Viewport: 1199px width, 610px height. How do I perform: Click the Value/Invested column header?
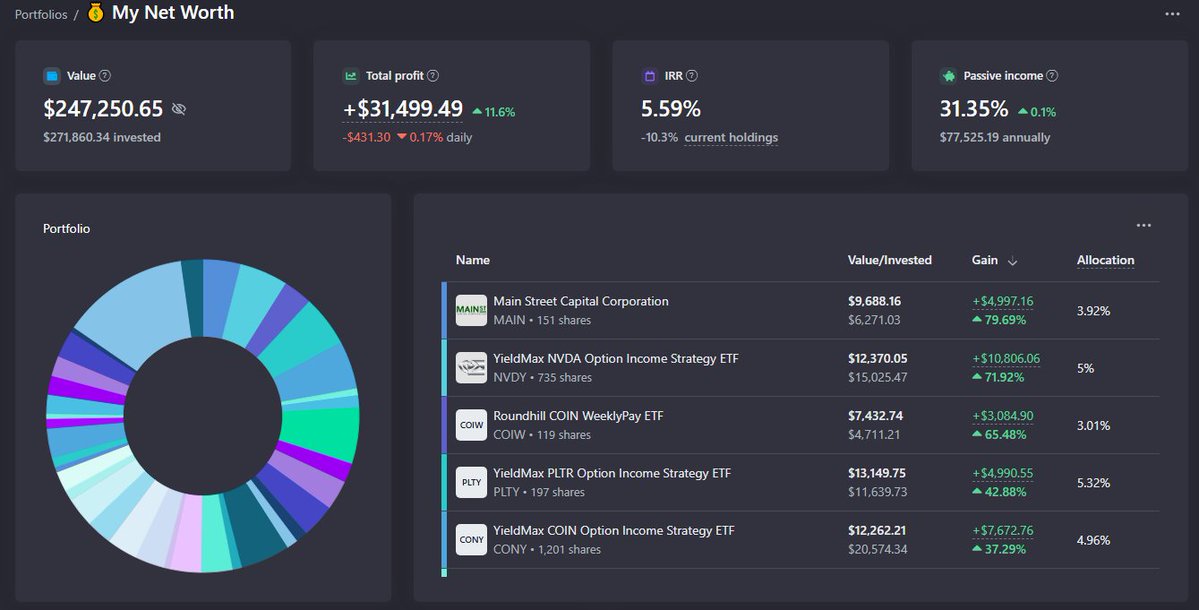click(890, 260)
